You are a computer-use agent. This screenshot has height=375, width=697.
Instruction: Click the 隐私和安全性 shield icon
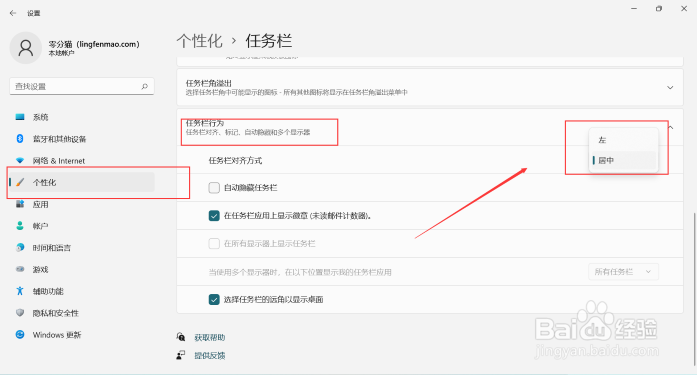(20, 313)
